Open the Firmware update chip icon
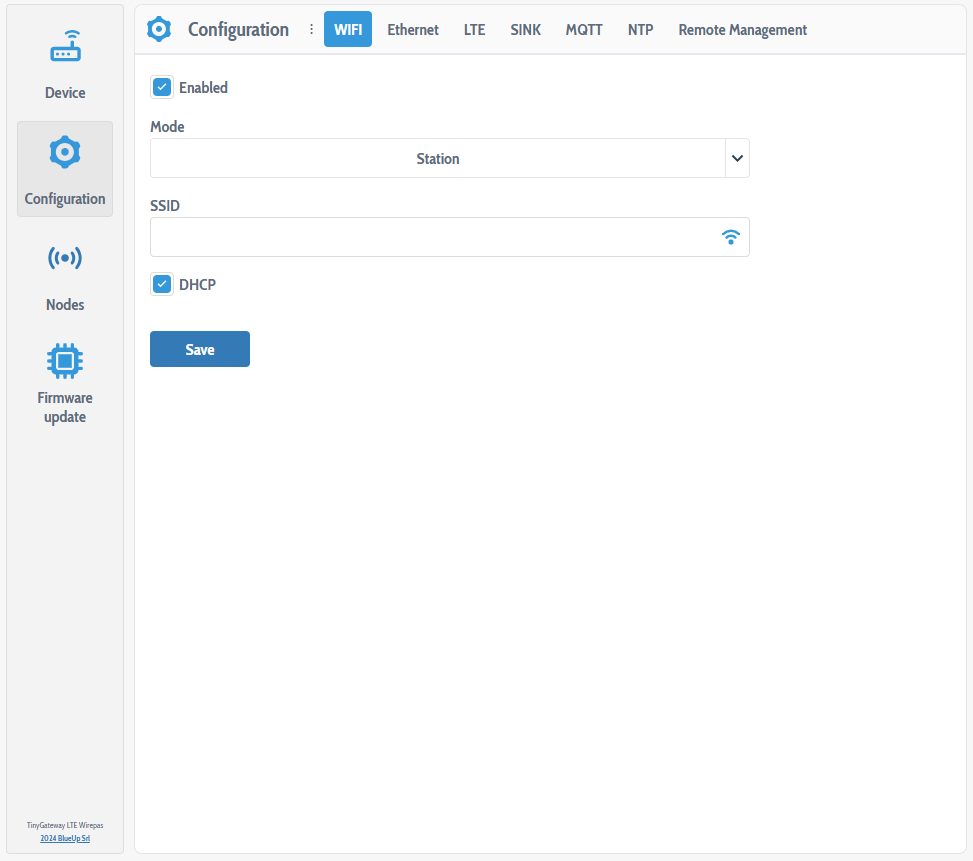 point(65,360)
